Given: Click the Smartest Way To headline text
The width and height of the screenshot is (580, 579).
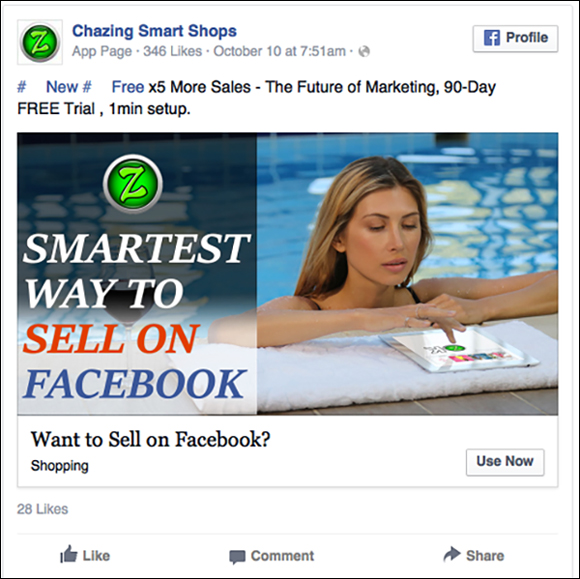Looking at the screenshot, I should tap(136, 270).
